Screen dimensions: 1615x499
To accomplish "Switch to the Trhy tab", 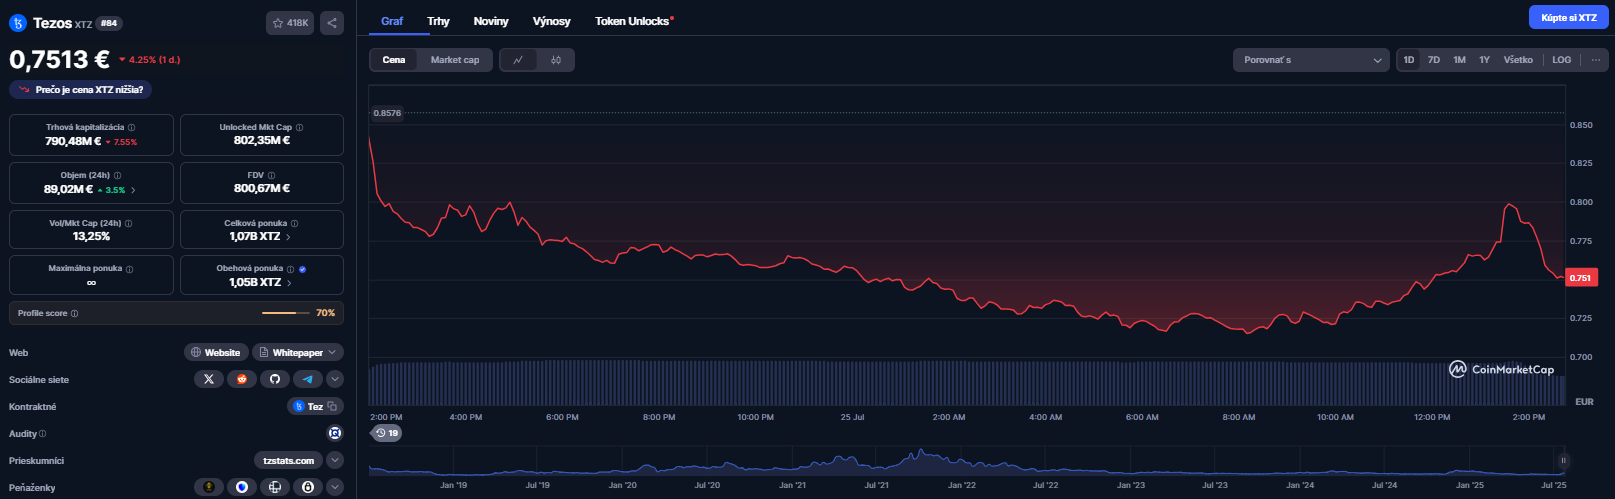I will 438,21.
